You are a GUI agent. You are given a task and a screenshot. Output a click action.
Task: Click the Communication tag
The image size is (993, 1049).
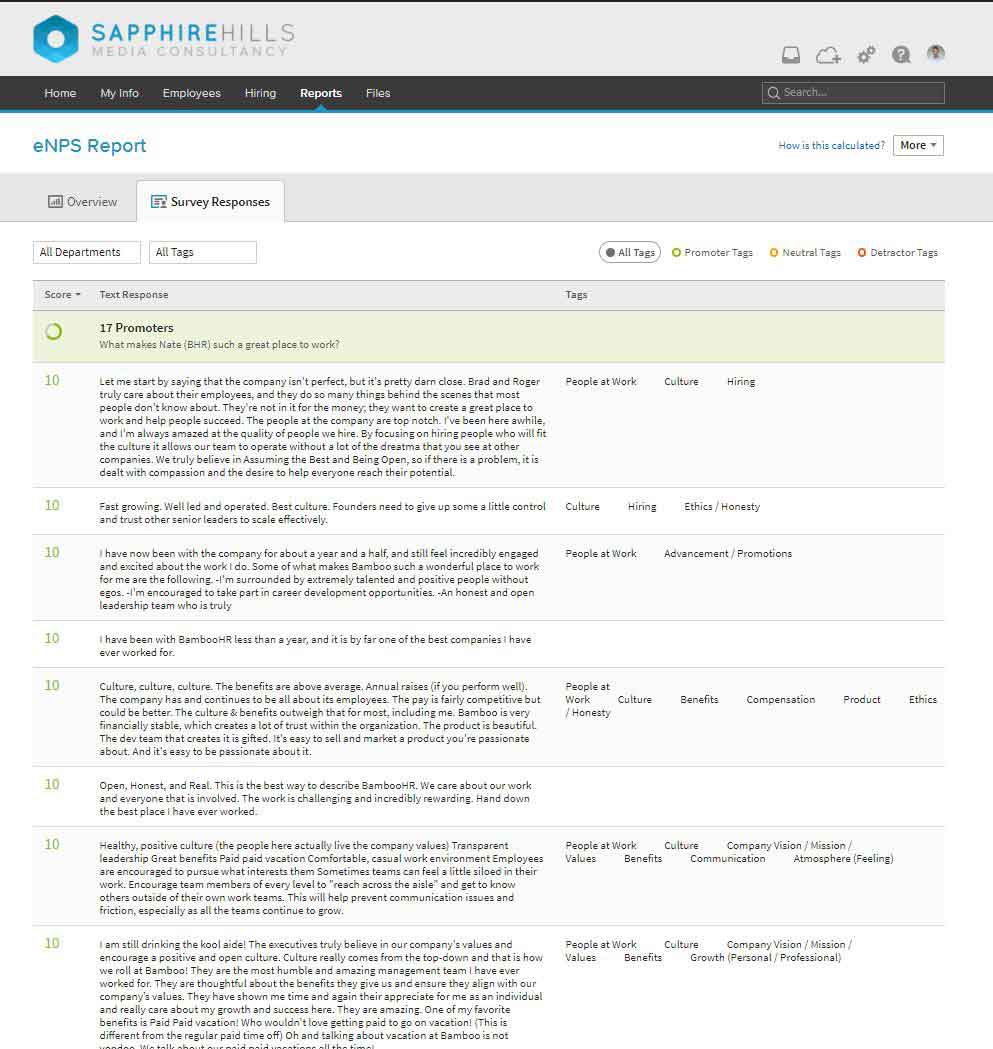pos(728,858)
